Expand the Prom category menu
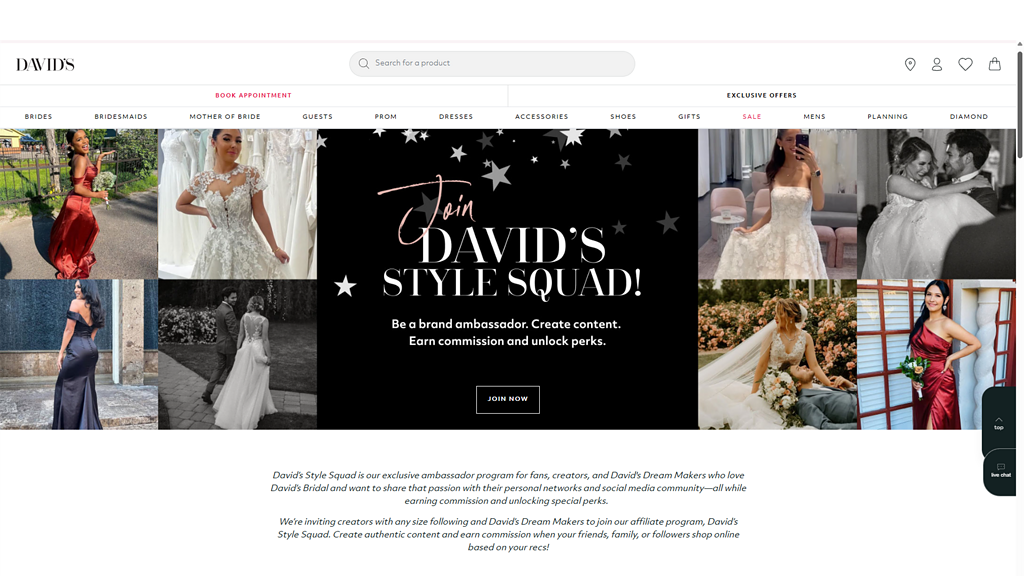 click(386, 117)
